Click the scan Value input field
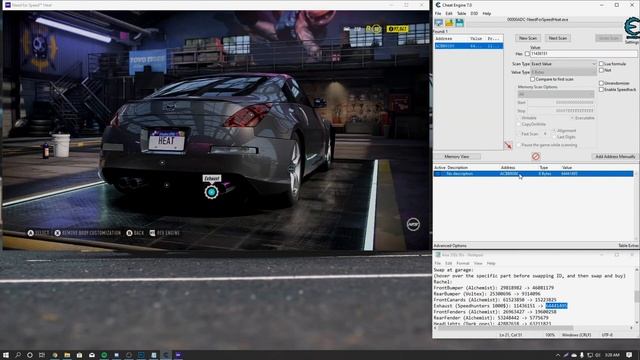Image resolution: width=640 pixels, height=360 pixels. tap(583, 54)
